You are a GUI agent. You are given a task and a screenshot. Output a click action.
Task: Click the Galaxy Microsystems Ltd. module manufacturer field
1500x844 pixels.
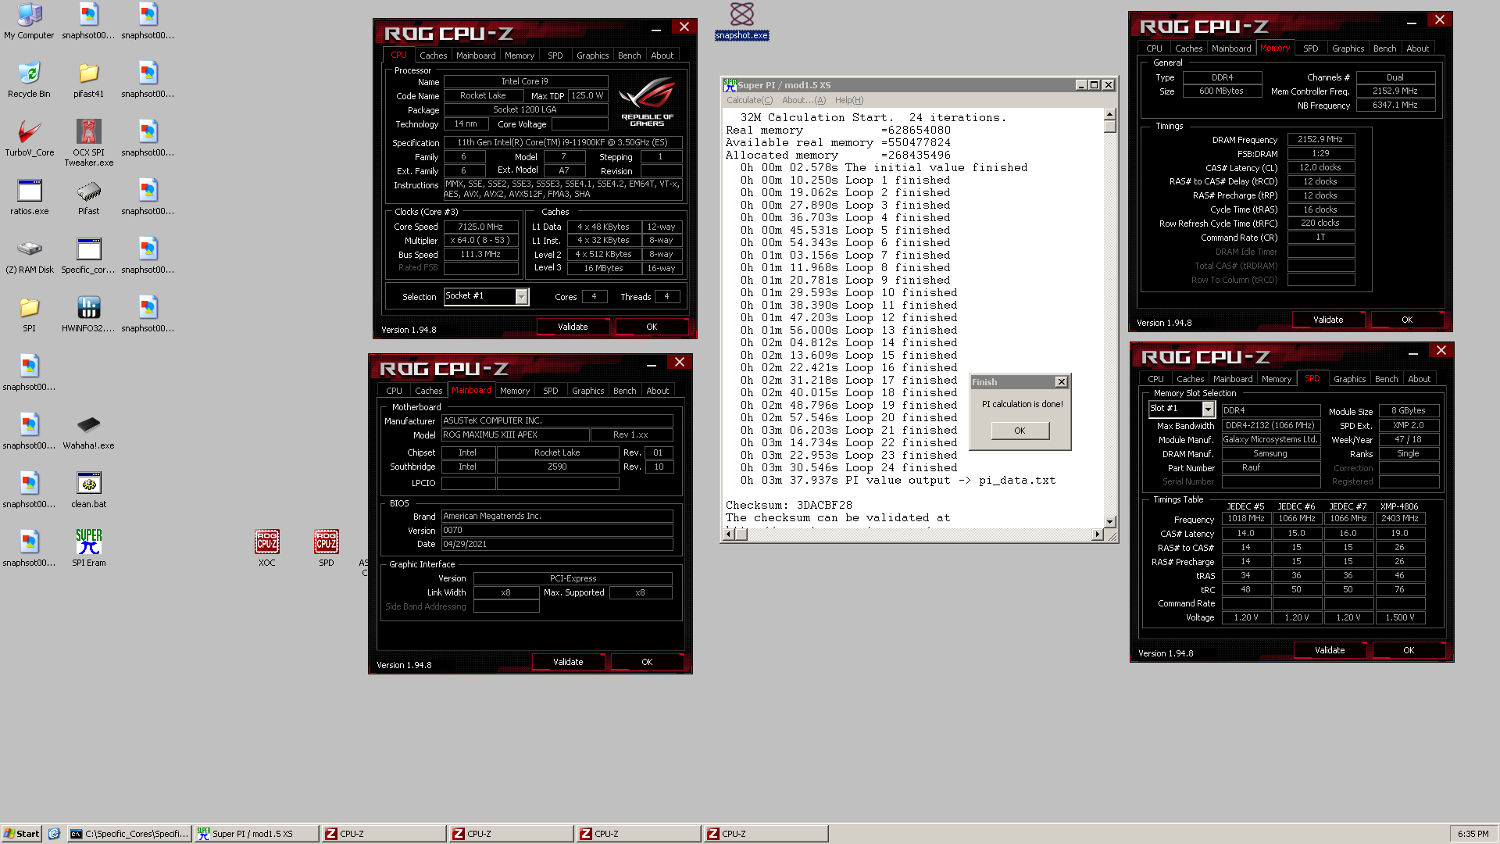coord(1270,440)
